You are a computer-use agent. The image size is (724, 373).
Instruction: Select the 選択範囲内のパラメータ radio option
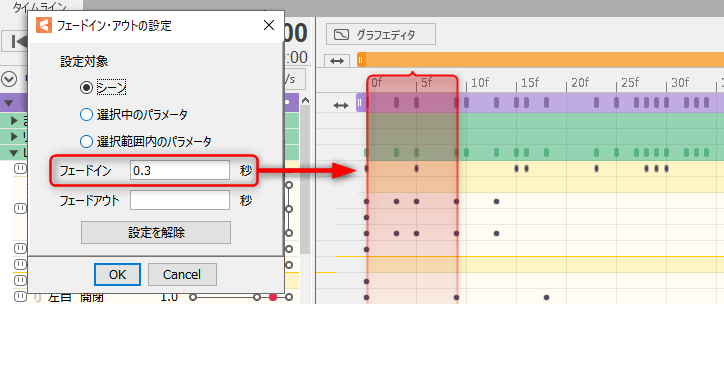click(x=86, y=141)
